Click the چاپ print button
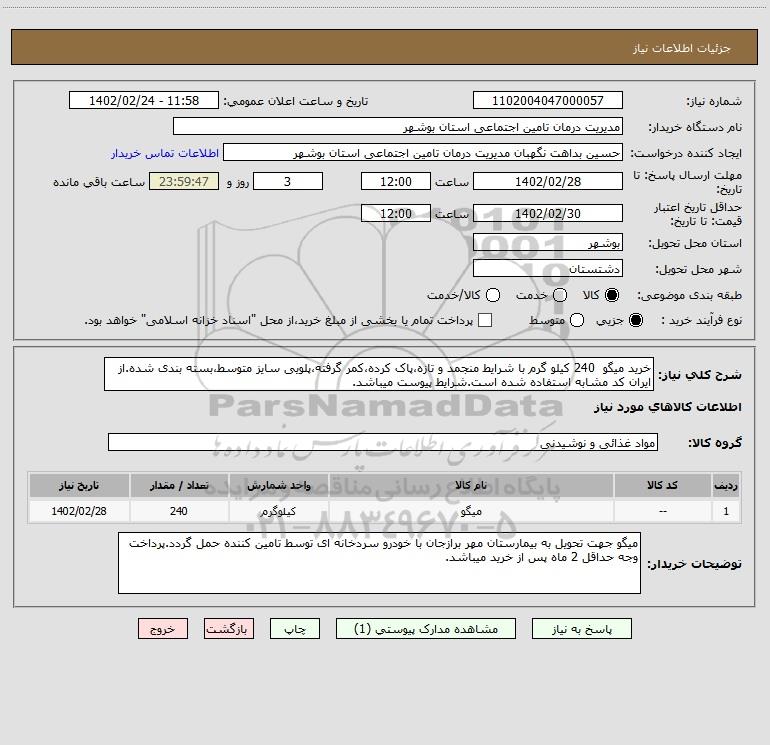 (295, 629)
